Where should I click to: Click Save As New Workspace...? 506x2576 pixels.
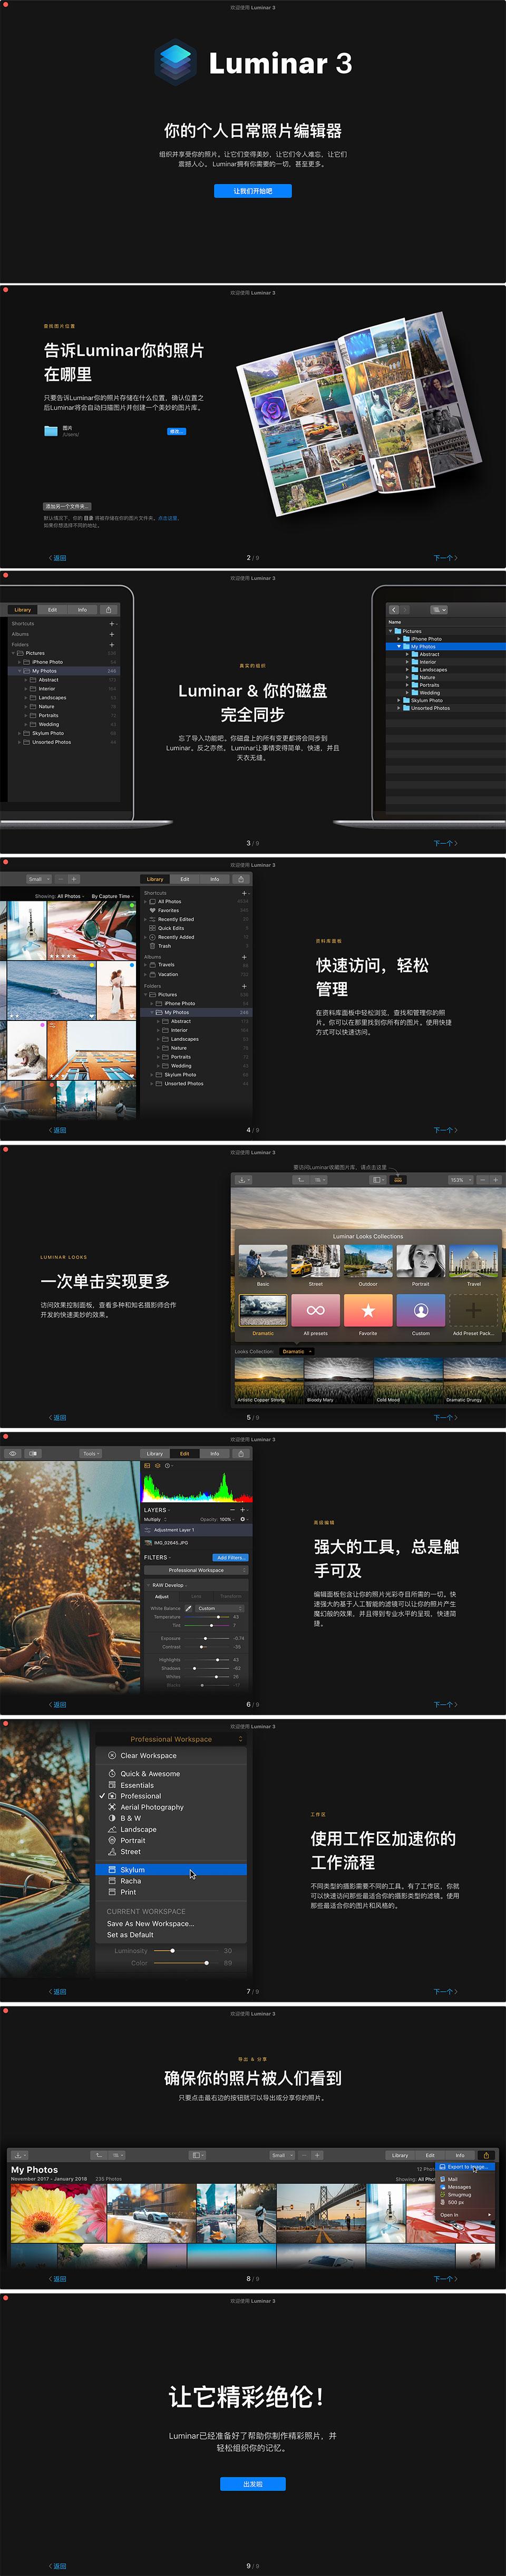coord(150,1923)
